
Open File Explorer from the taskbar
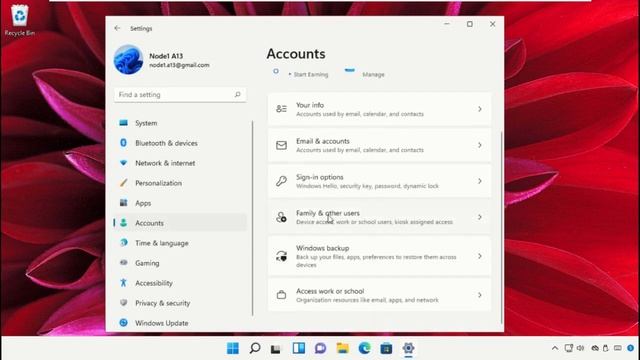tap(342, 348)
